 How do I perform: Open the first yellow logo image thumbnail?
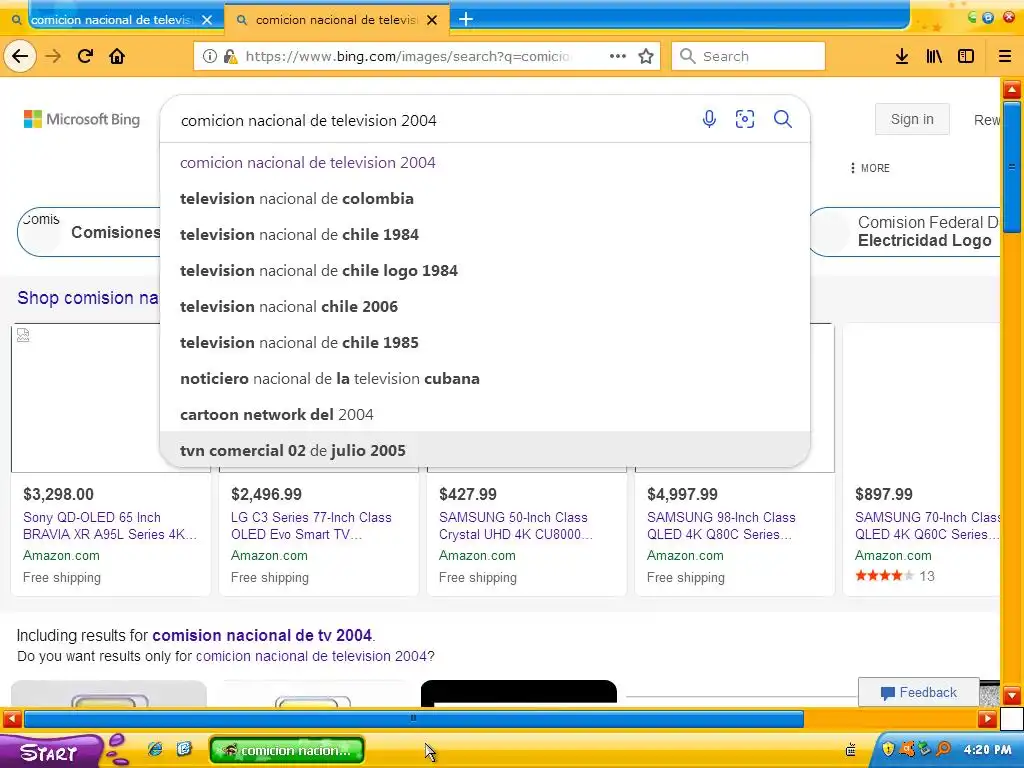click(109, 694)
